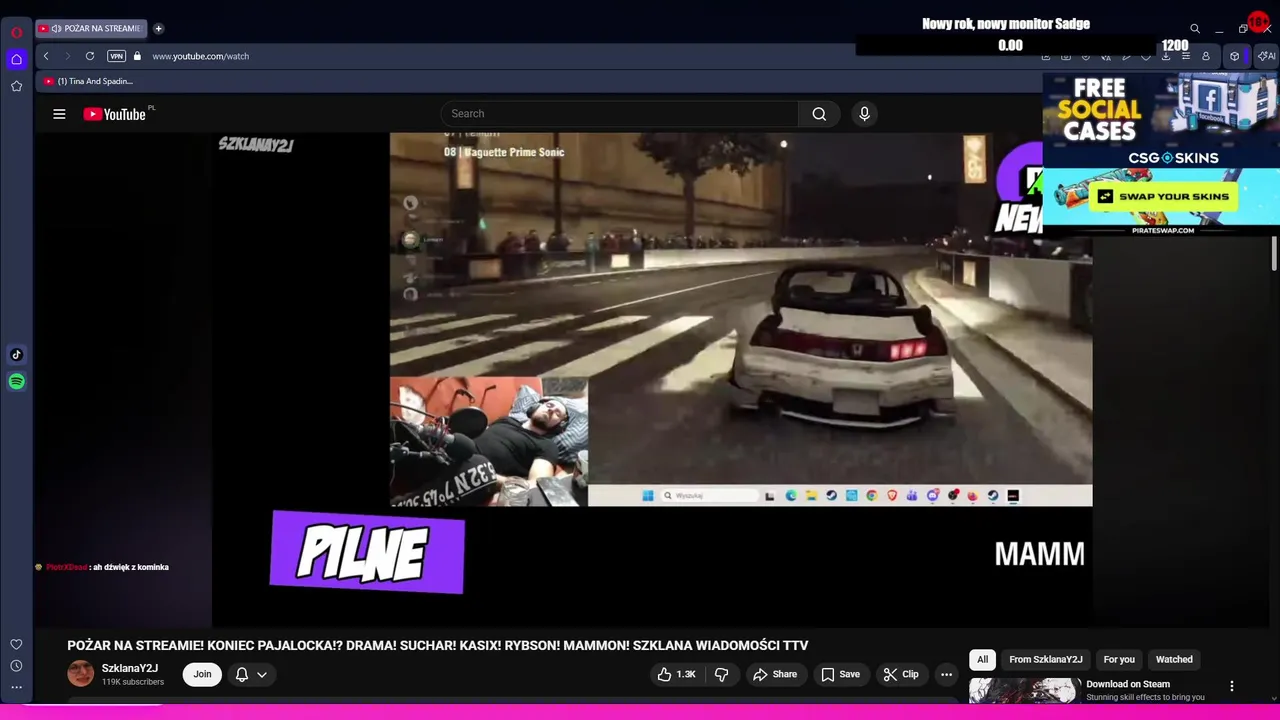Submit search with magnifier button

pos(819,114)
